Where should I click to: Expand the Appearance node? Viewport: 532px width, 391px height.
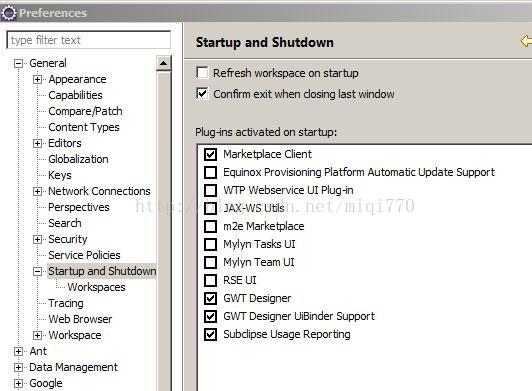[x=37, y=79]
